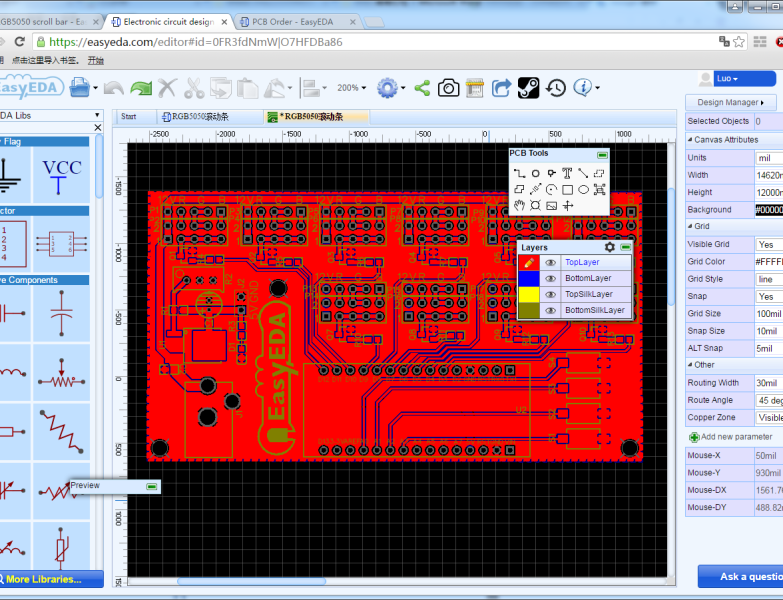783x600 pixels.
Task: Toggle visibility eye of BottomSilkLayer
Action: click(x=550, y=310)
